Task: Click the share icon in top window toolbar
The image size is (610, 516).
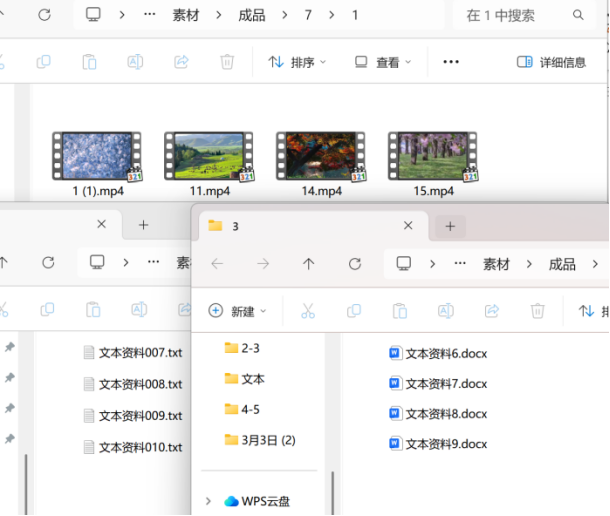Action: [x=181, y=62]
